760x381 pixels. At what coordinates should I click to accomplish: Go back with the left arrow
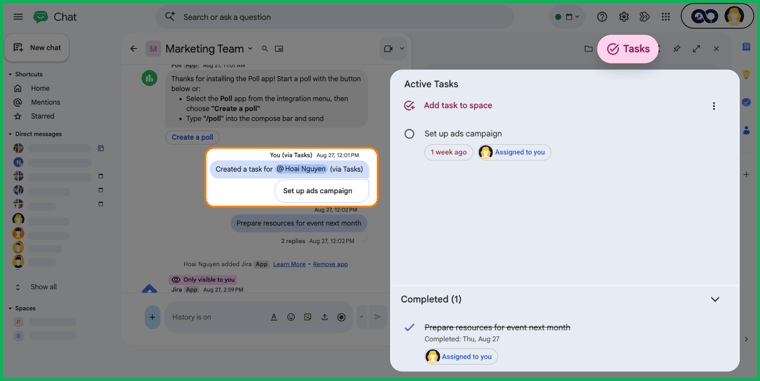(134, 48)
